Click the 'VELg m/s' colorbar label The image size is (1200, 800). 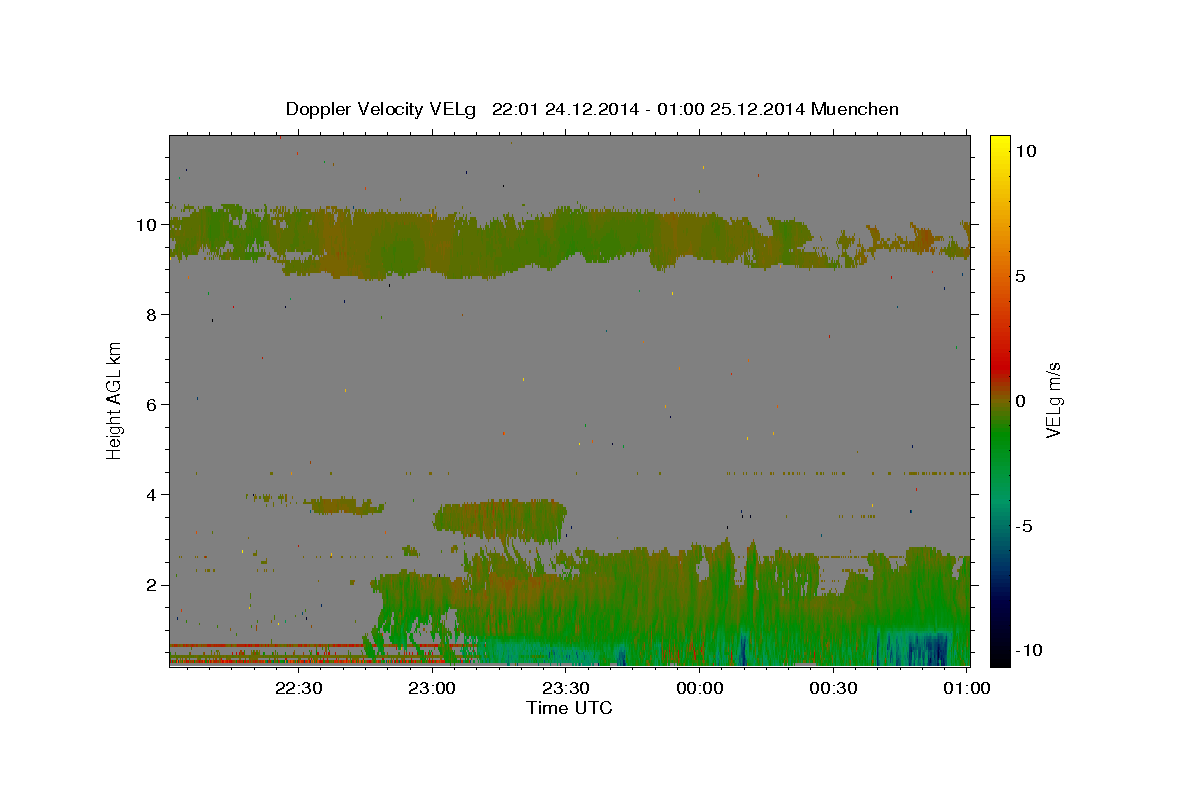pos(1053,399)
